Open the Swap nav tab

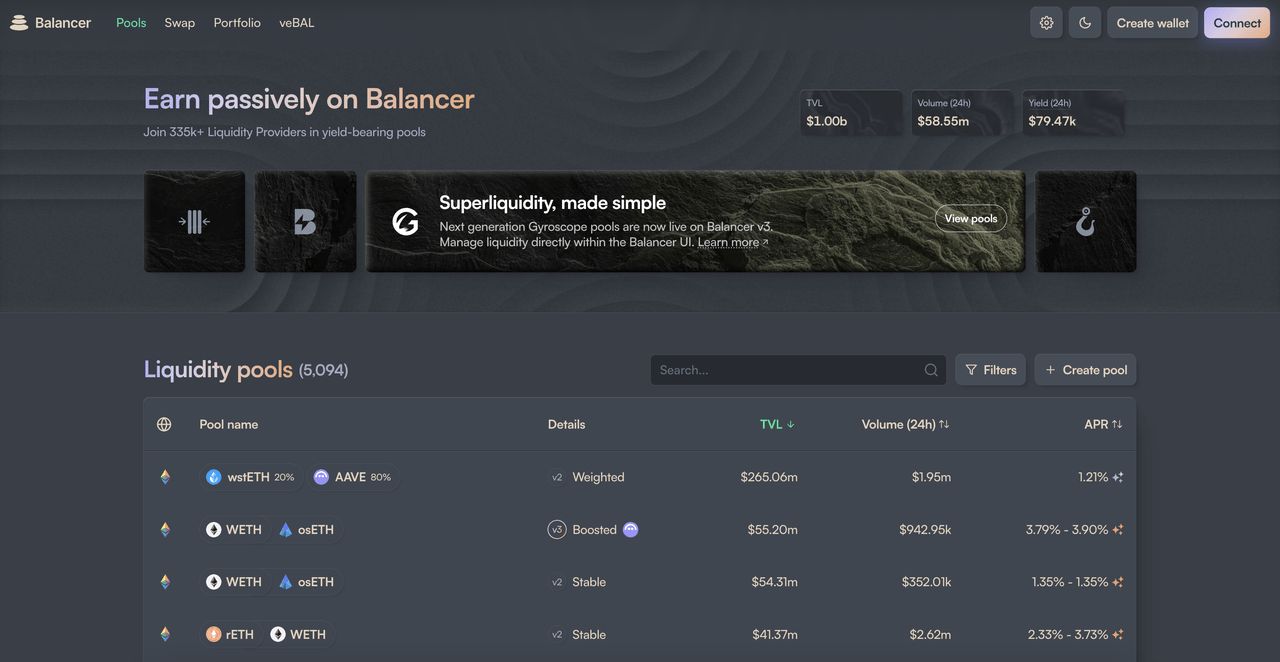pyautogui.click(x=180, y=23)
